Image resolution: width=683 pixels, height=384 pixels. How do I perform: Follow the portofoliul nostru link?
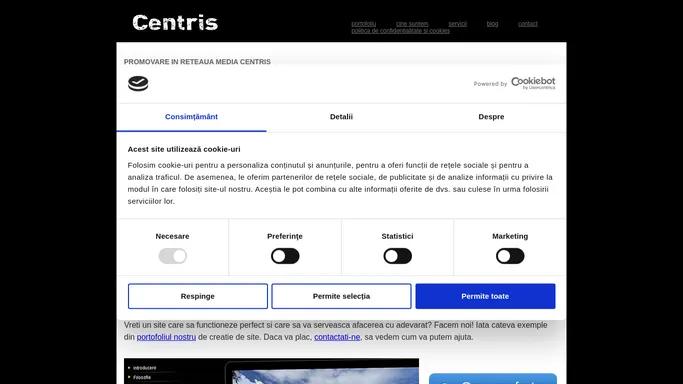(x=166, y=337)
